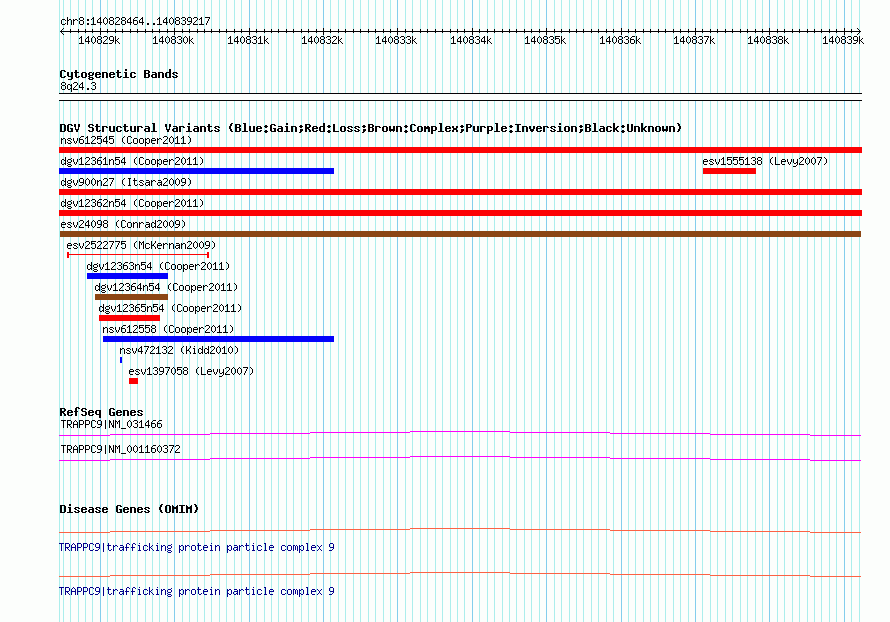Viewport: 890px width, 622px height.
Task: Open the esv1555138 (Levy2007) label
Action: click(765, 161)
